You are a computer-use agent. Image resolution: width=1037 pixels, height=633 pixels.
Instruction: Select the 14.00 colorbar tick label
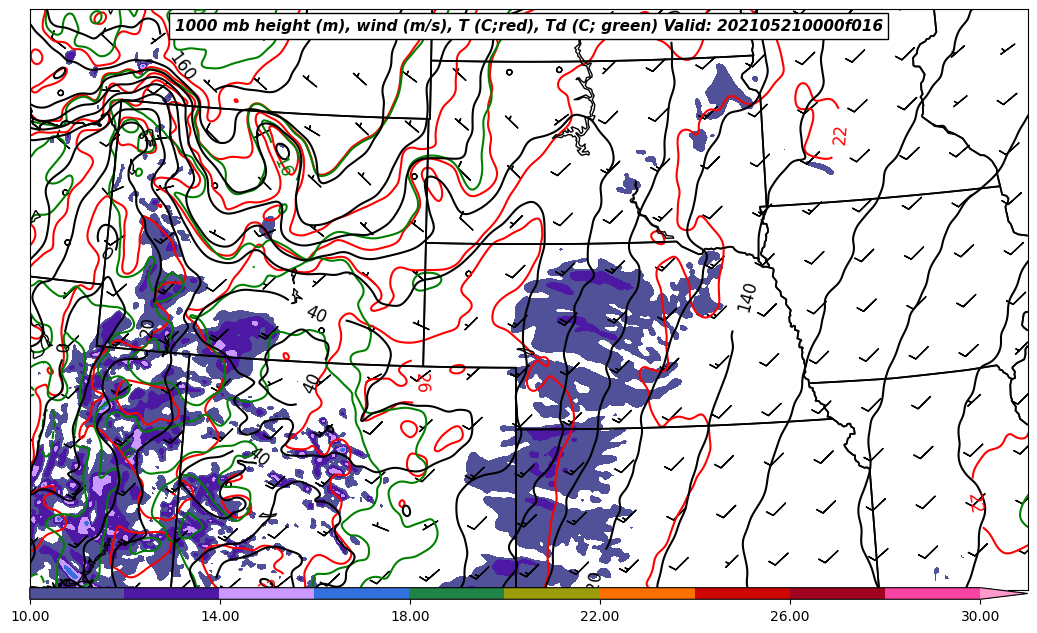(x=220, y=617)
